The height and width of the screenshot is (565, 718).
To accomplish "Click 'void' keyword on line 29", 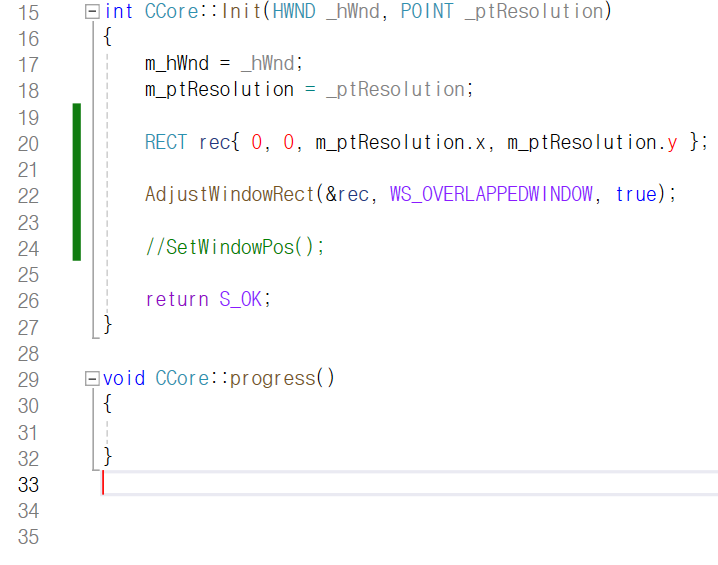I will pyautogui.click(x=124, y=379).
